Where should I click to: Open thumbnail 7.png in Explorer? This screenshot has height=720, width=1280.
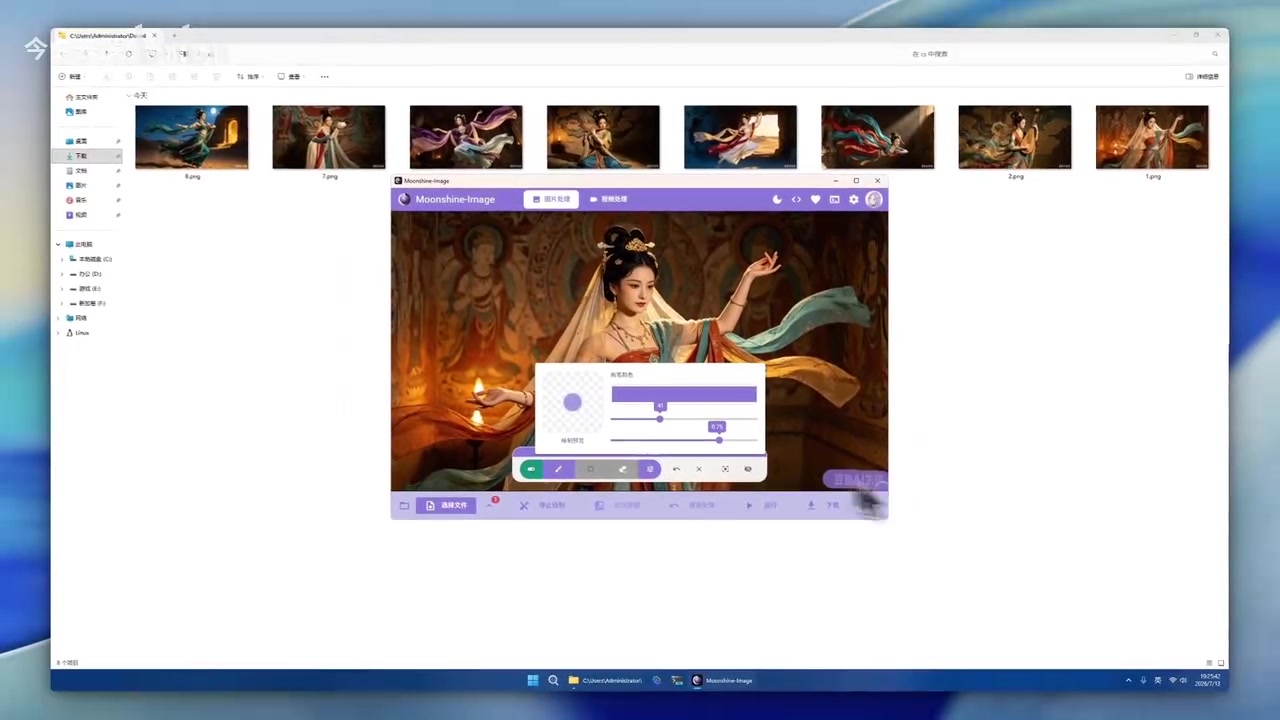(329, 138)
